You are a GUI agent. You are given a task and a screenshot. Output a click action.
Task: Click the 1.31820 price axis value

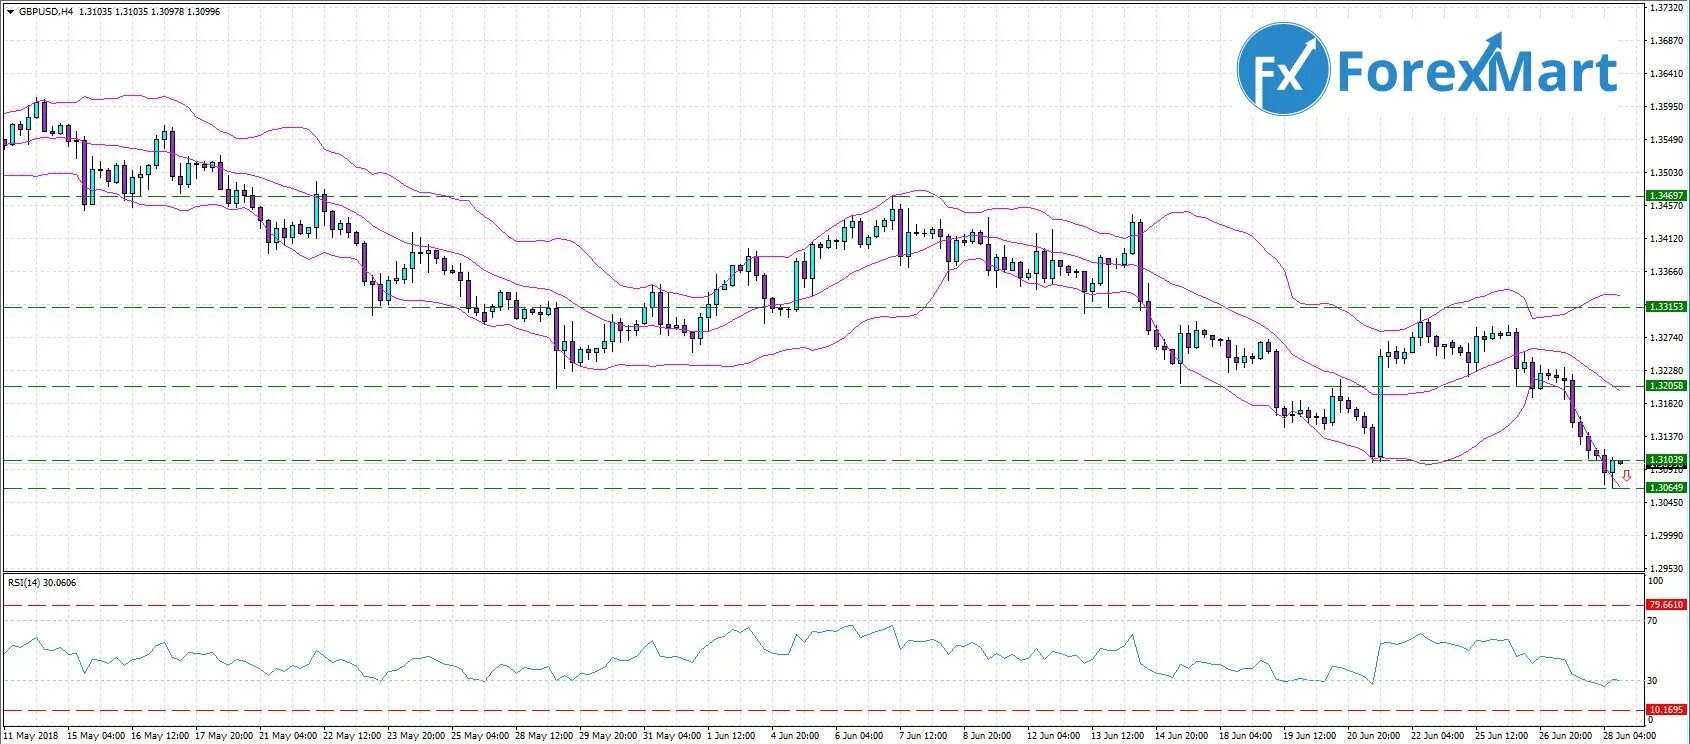1665,404
